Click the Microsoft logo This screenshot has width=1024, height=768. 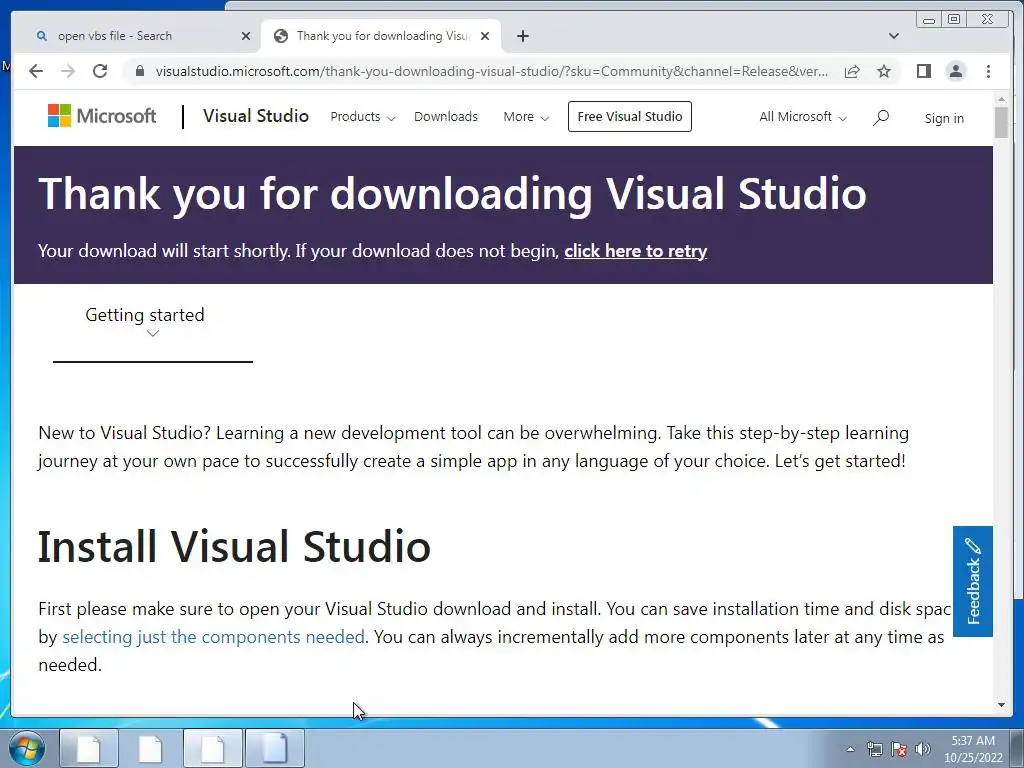(102, 116)
